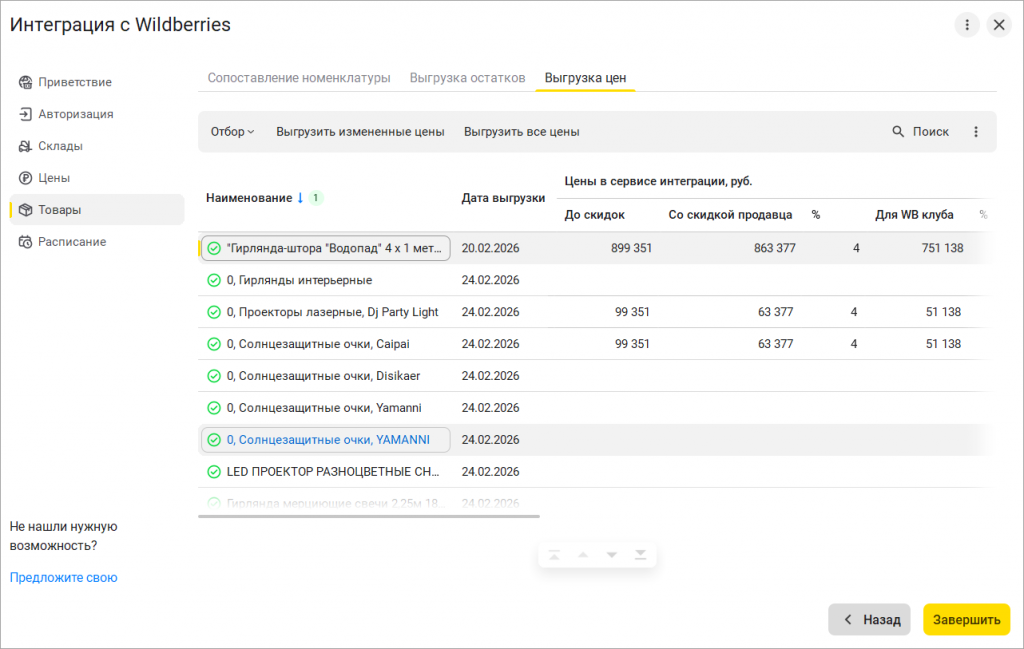This screenshot has height=649, width=1024.
Task: Click the sort arrow next to Наименование
Action: point(300,198)
